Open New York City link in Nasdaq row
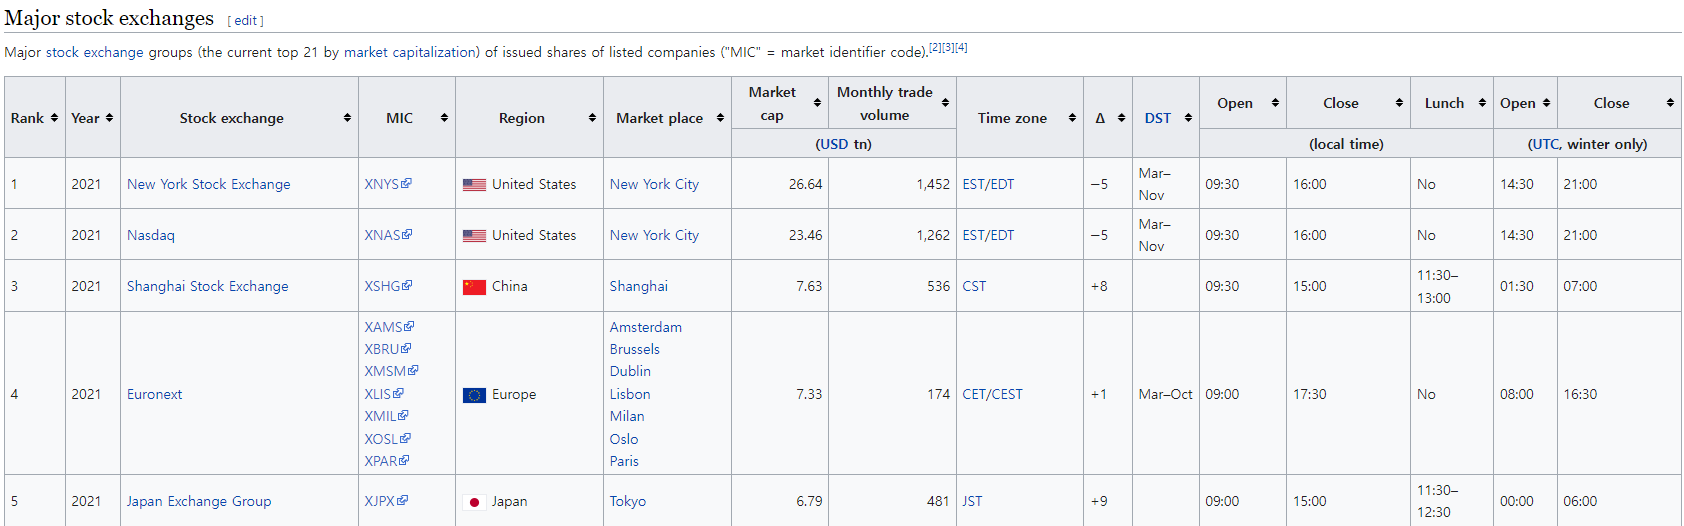 click(x=655, y=235)
